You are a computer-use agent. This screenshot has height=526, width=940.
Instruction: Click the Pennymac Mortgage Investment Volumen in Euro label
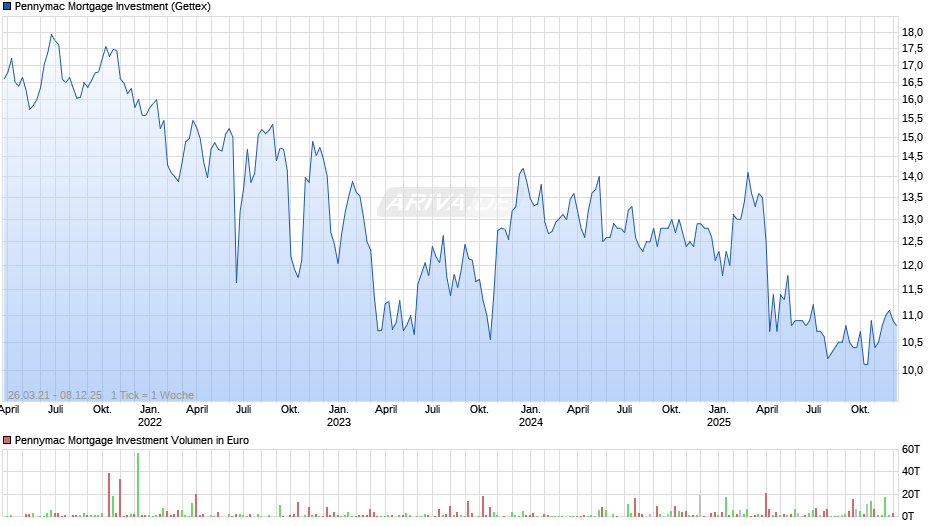point(132,440)
